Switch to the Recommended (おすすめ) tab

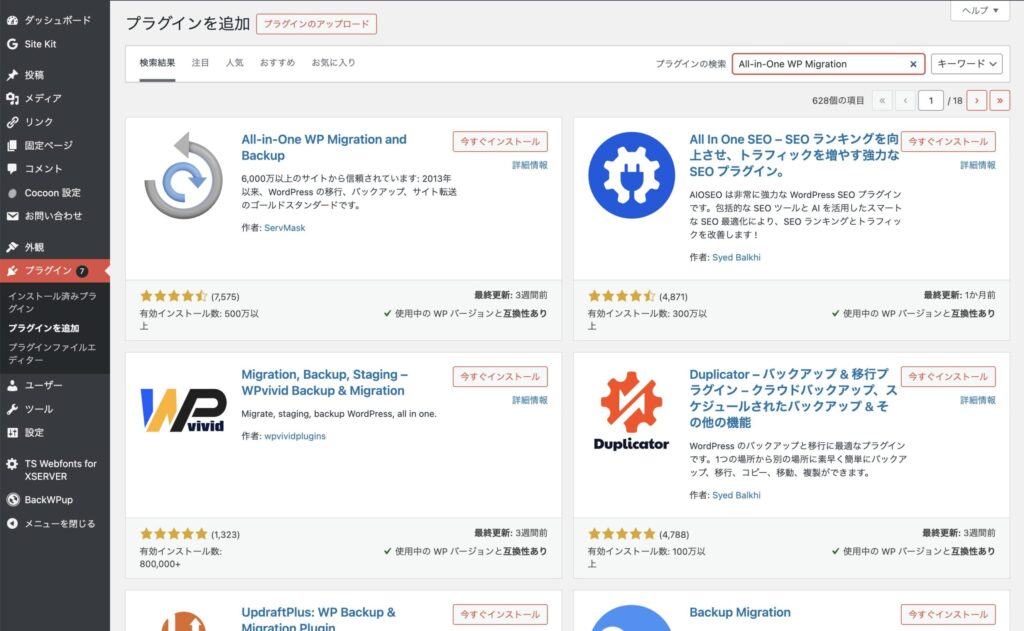pos(277,63)
